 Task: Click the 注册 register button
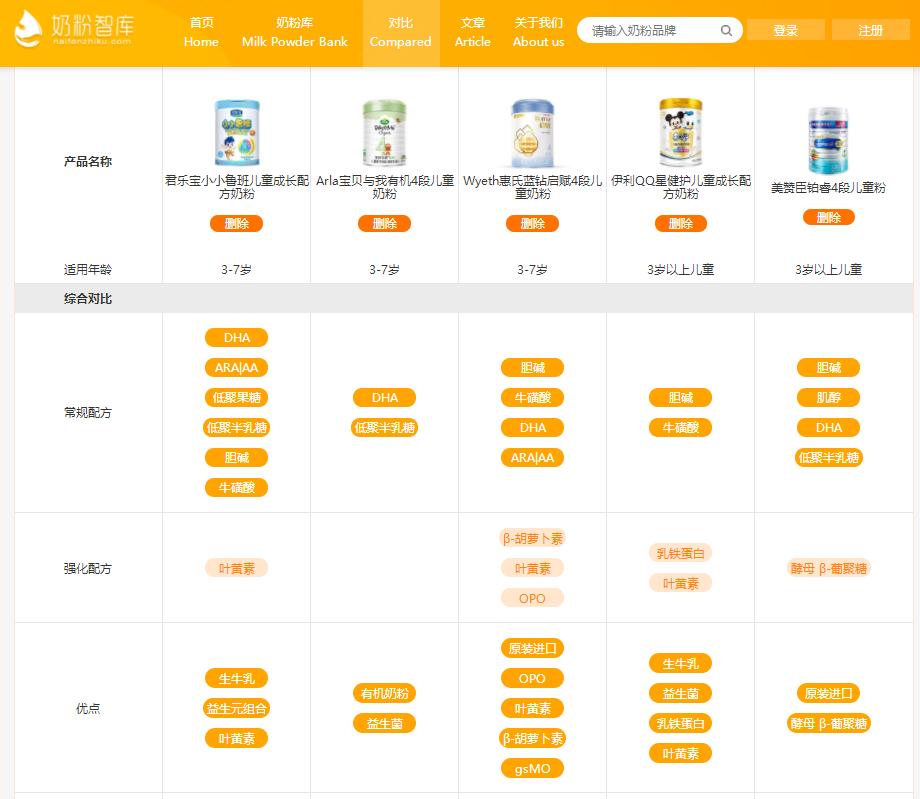pos(870,30)
